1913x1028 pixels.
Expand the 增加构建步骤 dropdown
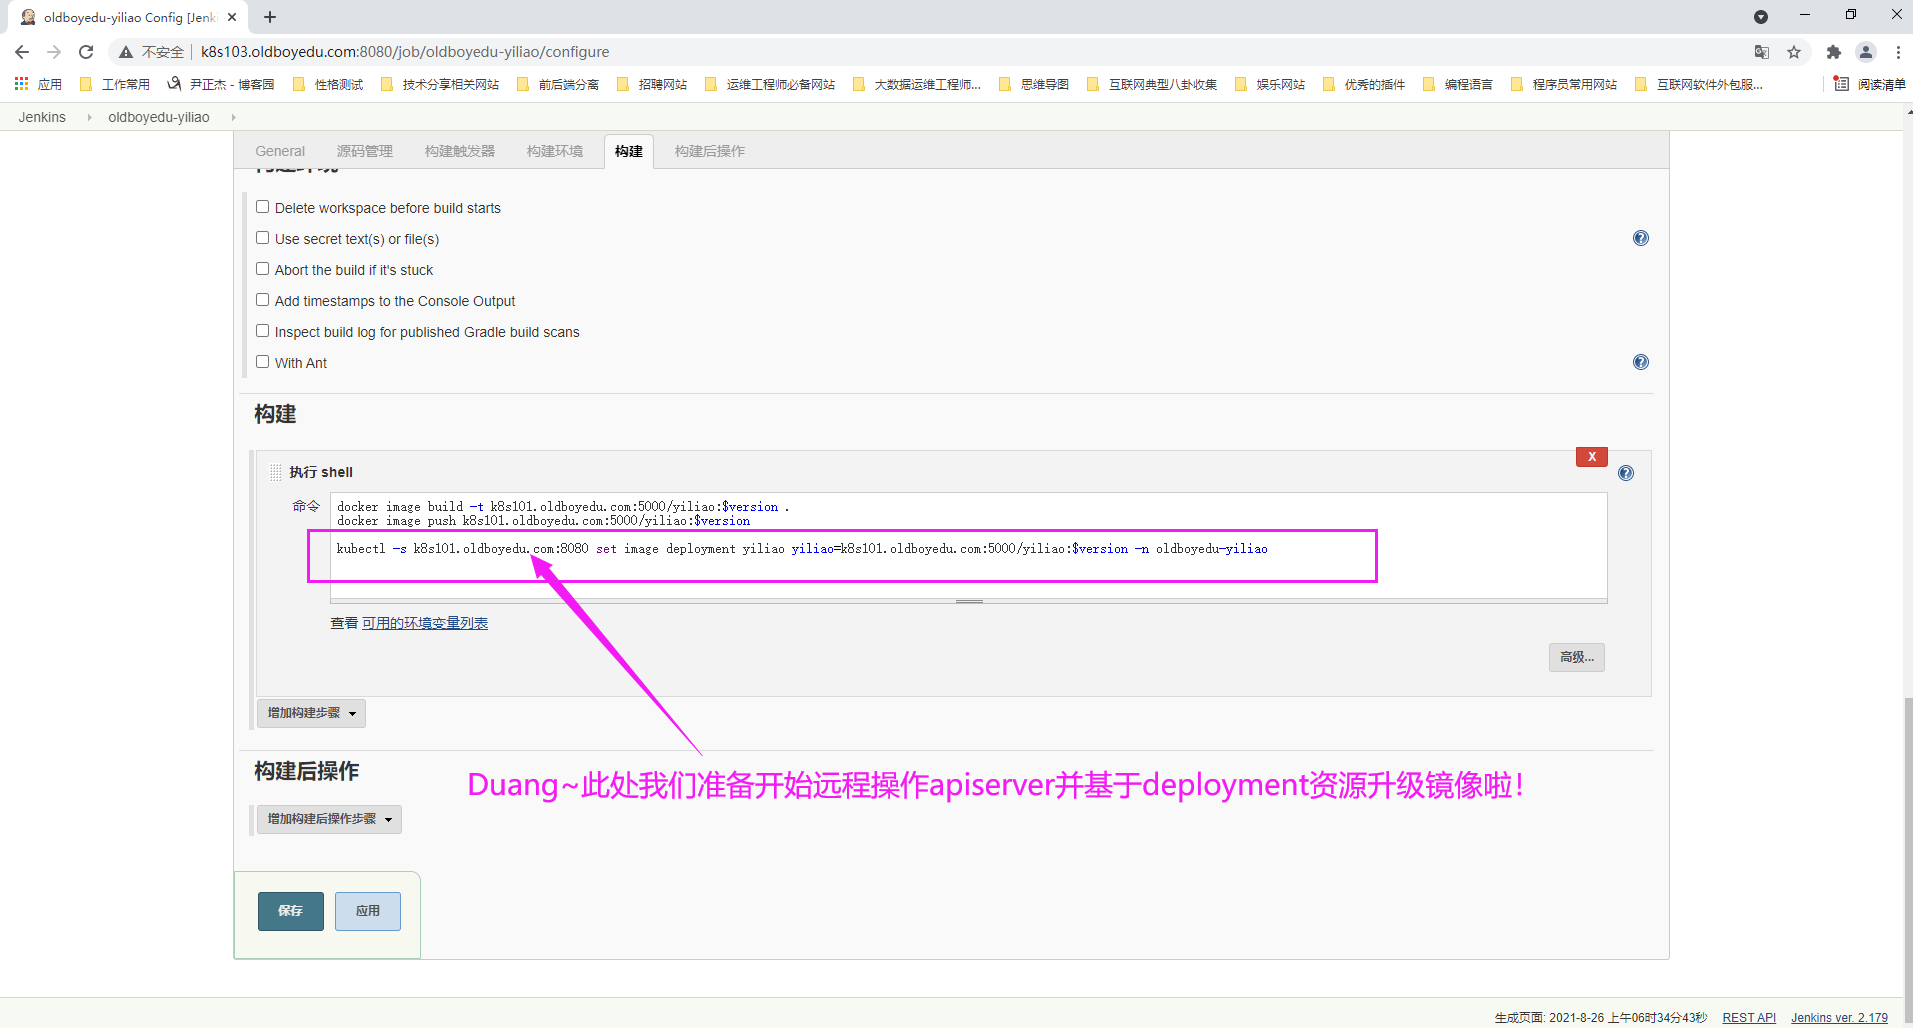311,713
